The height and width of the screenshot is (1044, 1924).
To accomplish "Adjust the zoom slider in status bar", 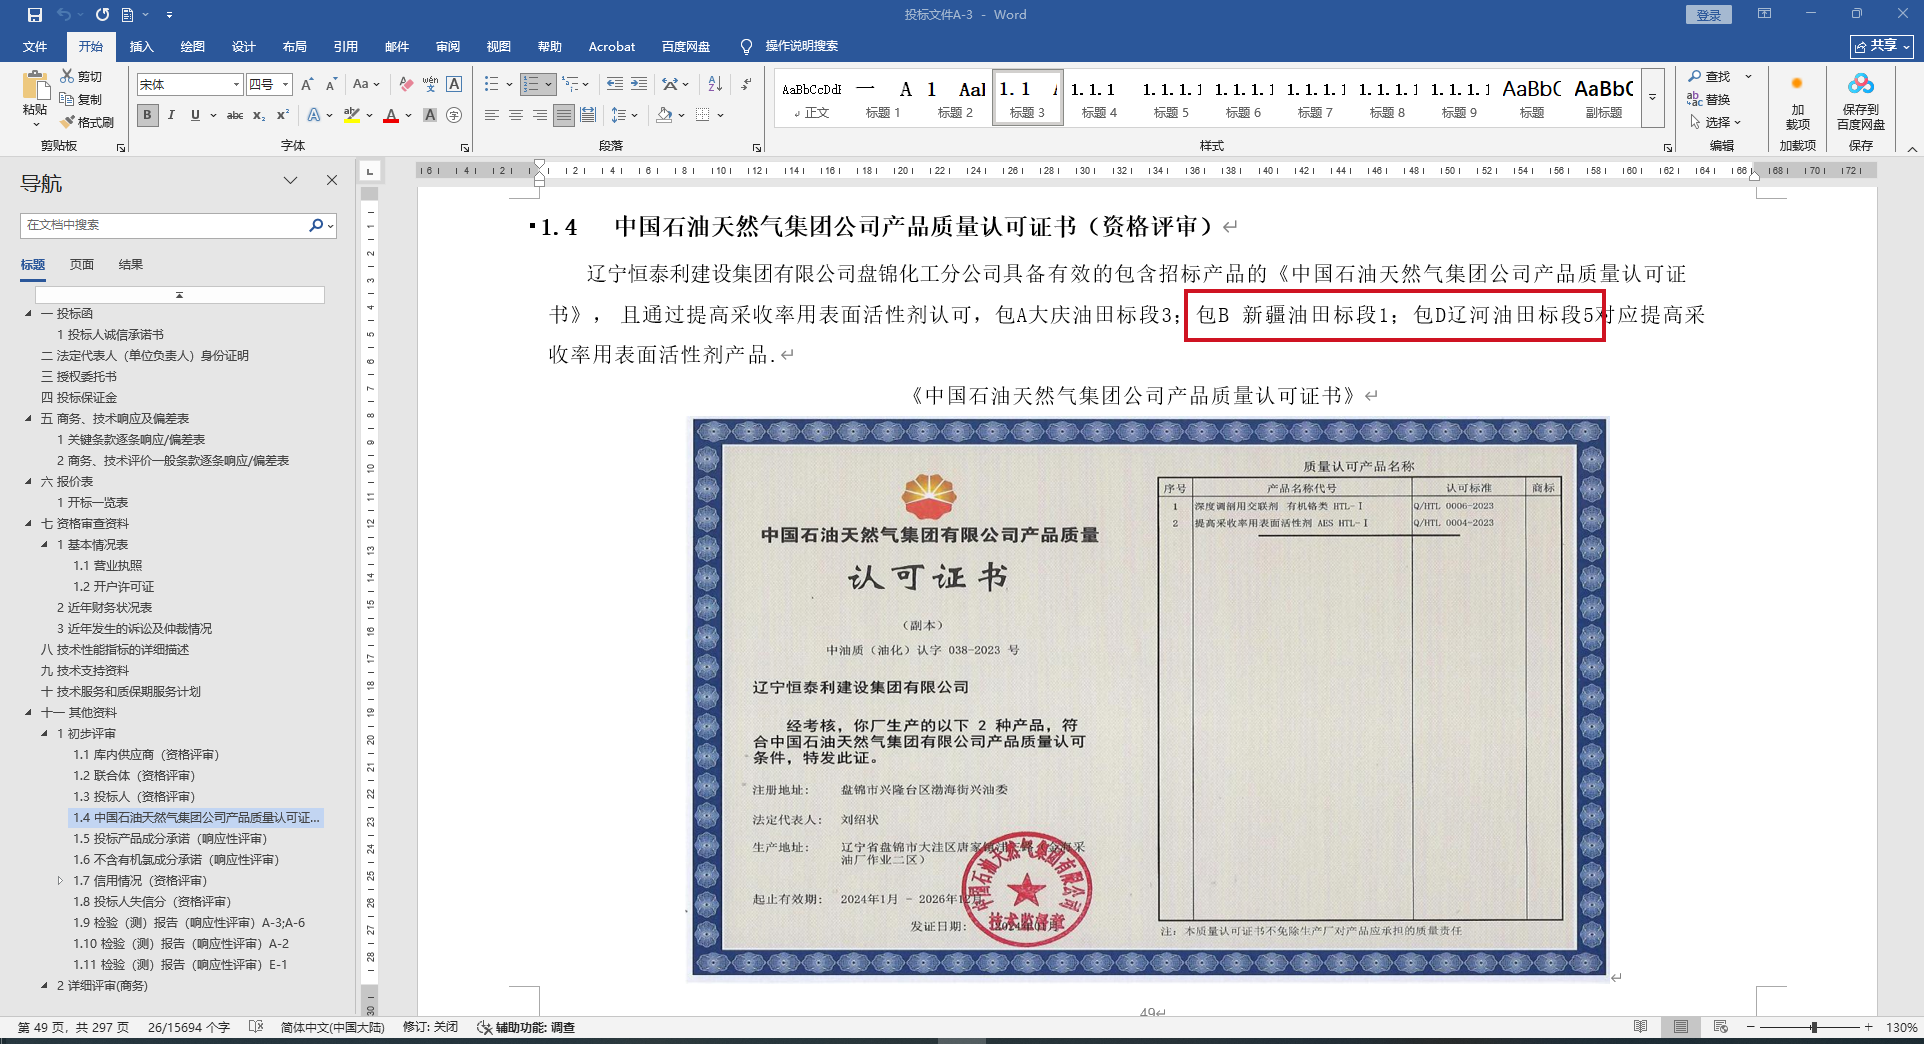I will coord(1813,1027).
